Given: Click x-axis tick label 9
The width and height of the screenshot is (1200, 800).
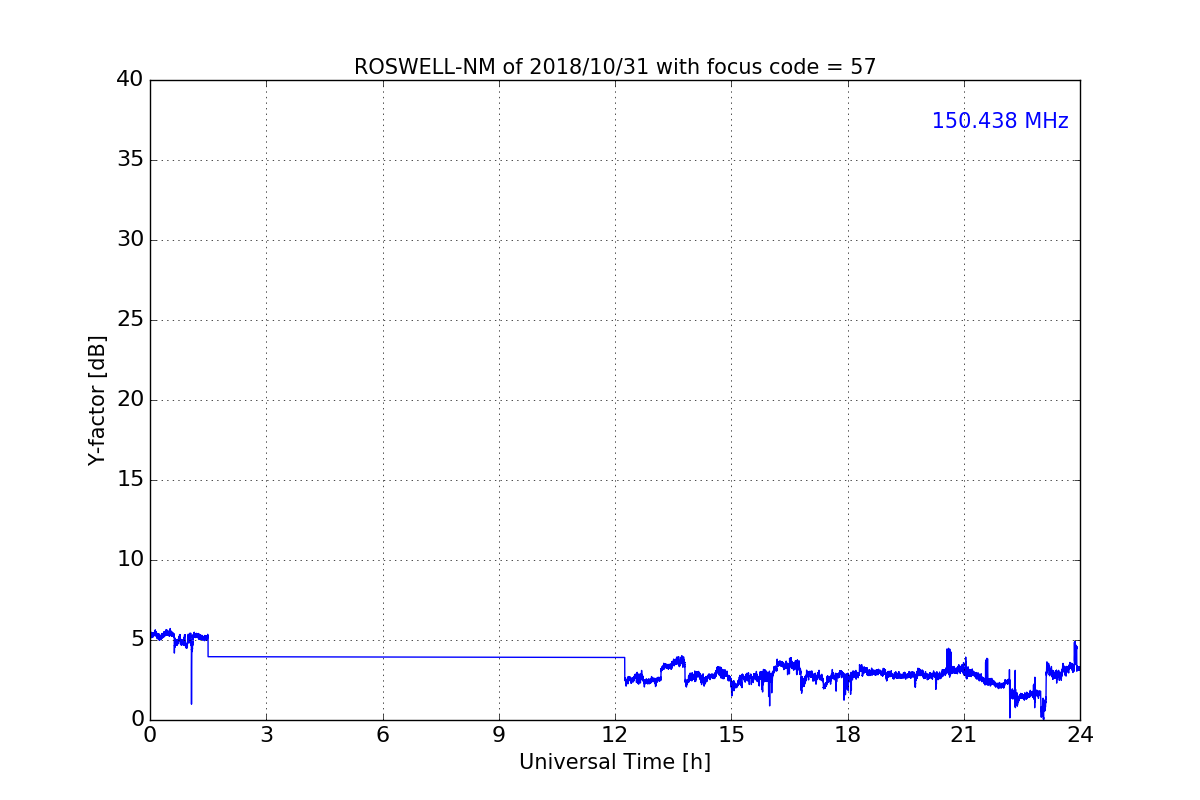Looking at the screenshot, I should (499, 735).
